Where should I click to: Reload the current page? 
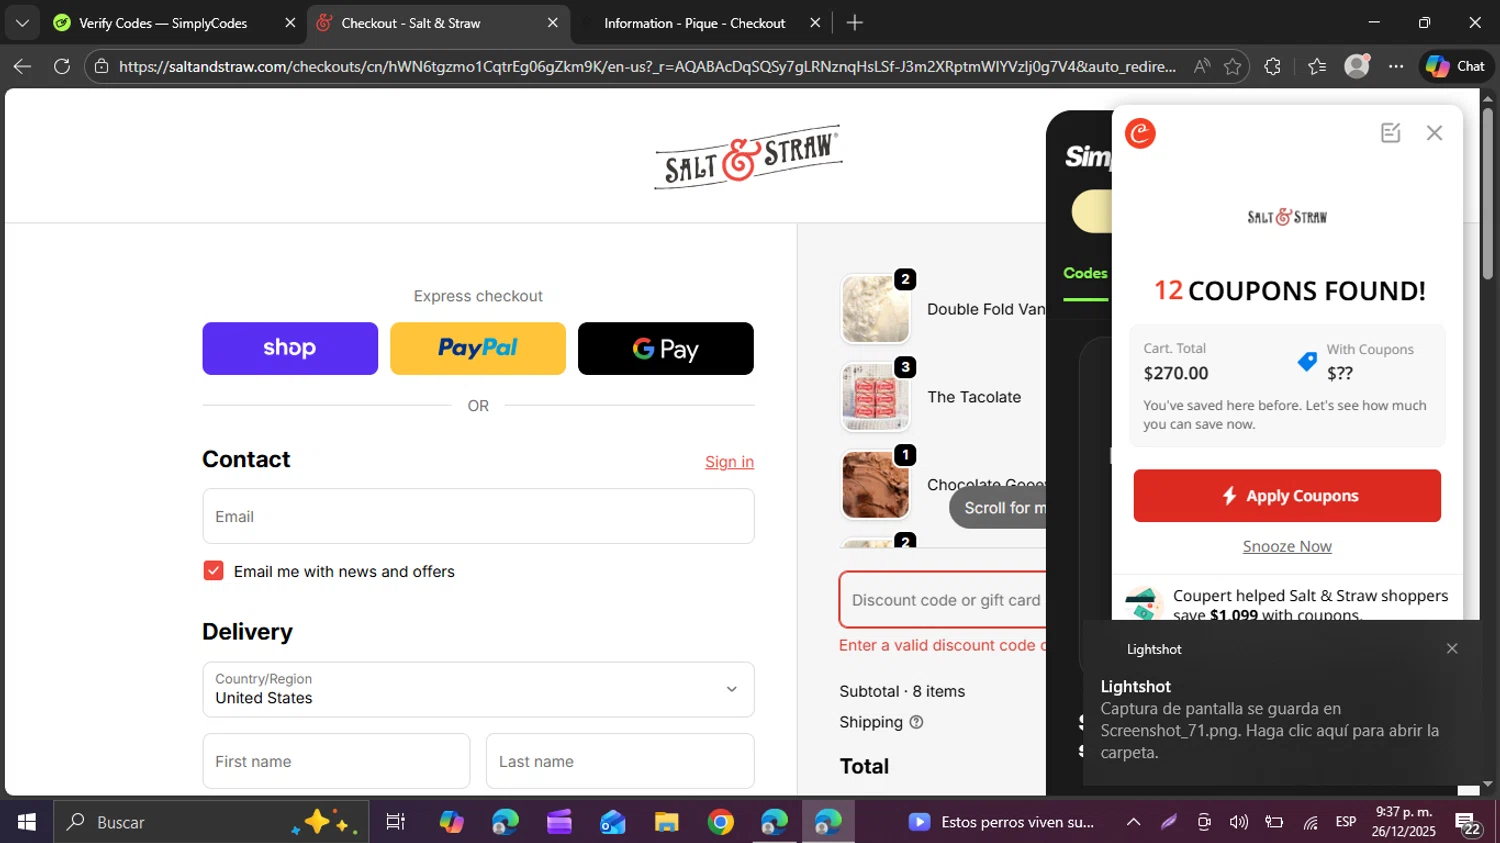coord(62,66)
